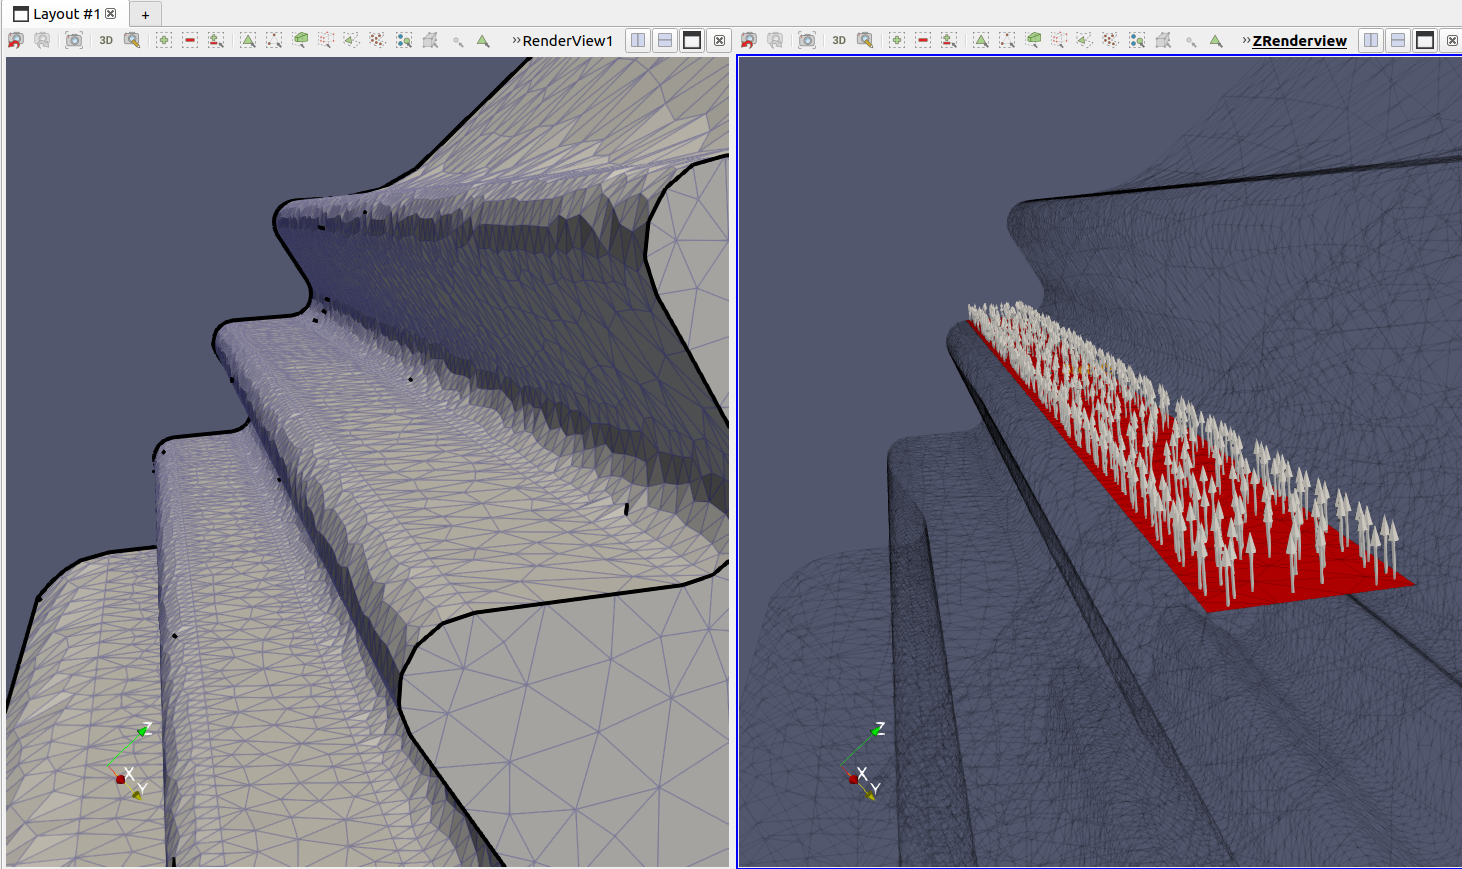Undo camera change in ZRenderview toolbar
The width and height of the screenshot is (1462, 869).
coord(748,40)
